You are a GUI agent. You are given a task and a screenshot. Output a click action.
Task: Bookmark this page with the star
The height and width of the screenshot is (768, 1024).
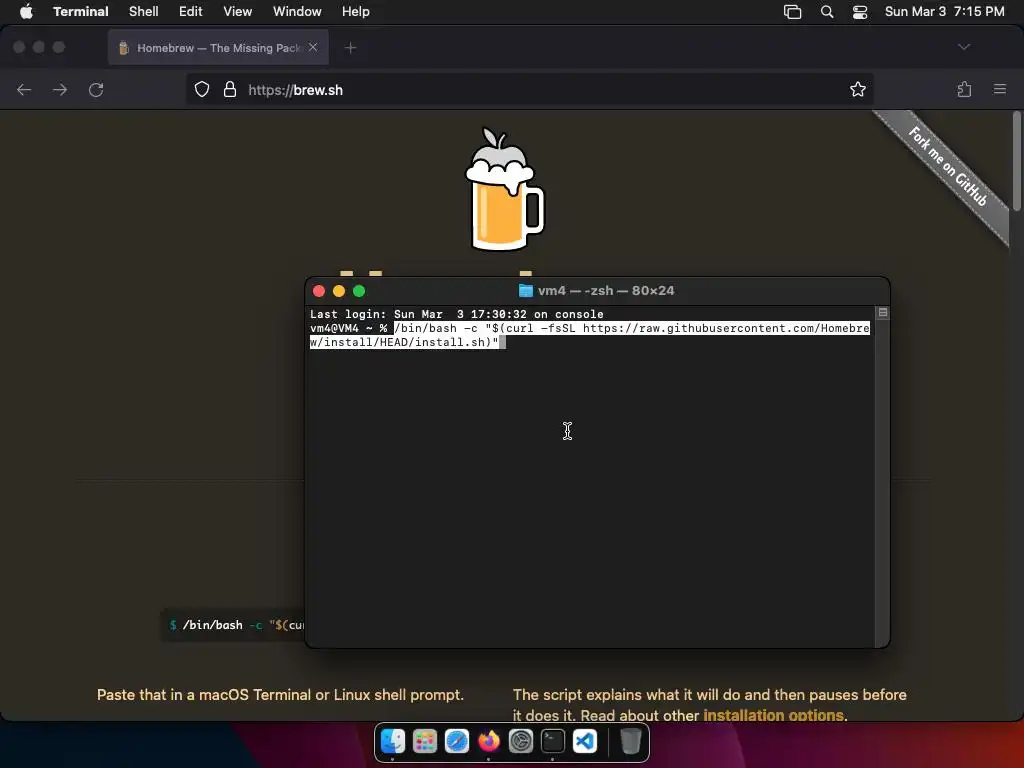click(857, 89)
